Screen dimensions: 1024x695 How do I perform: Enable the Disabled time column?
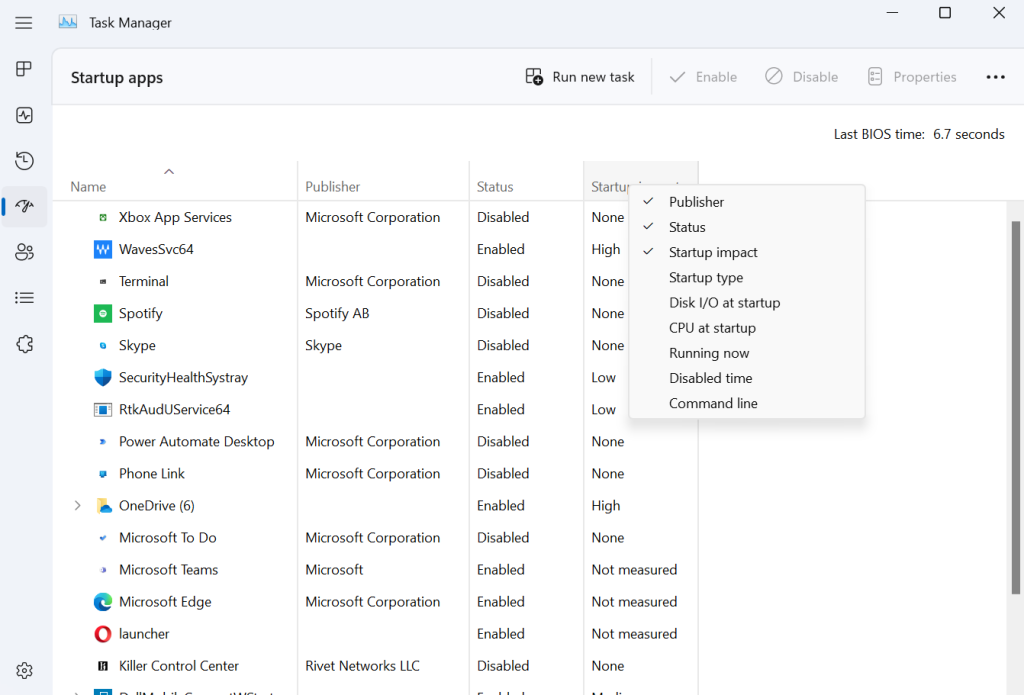point(747,378)
